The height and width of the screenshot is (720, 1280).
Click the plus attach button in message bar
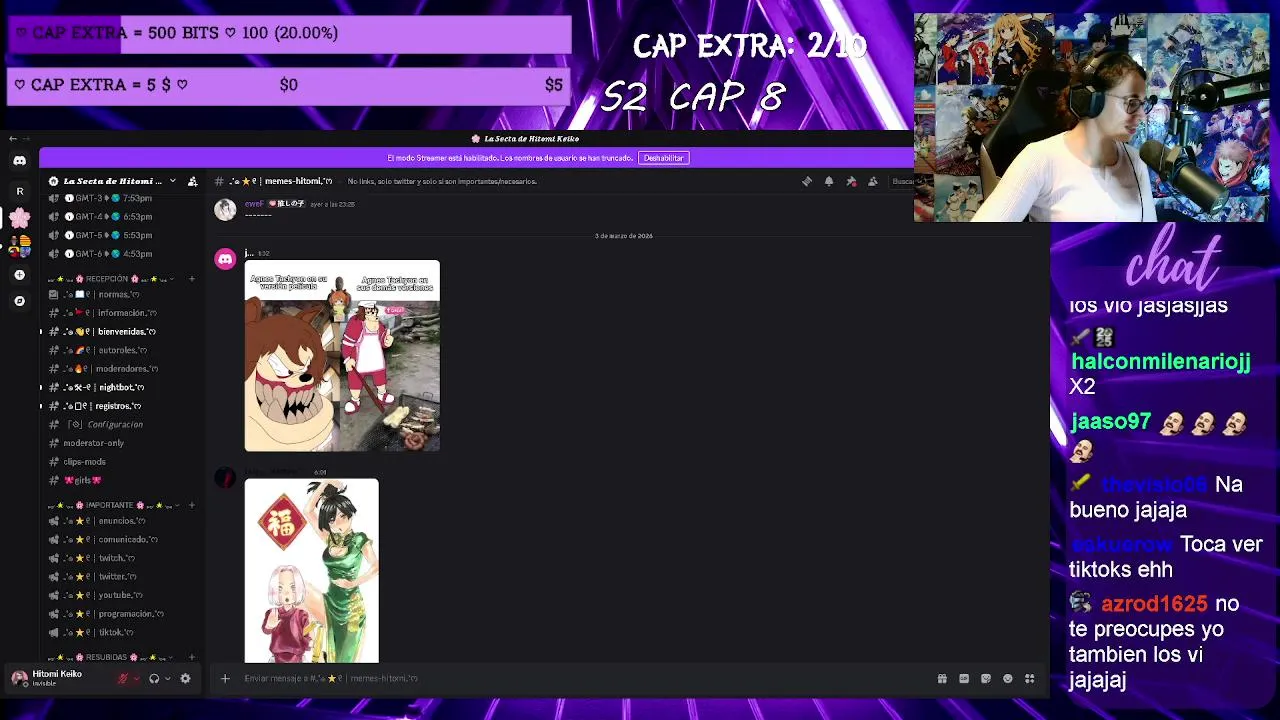click(225, 678)
